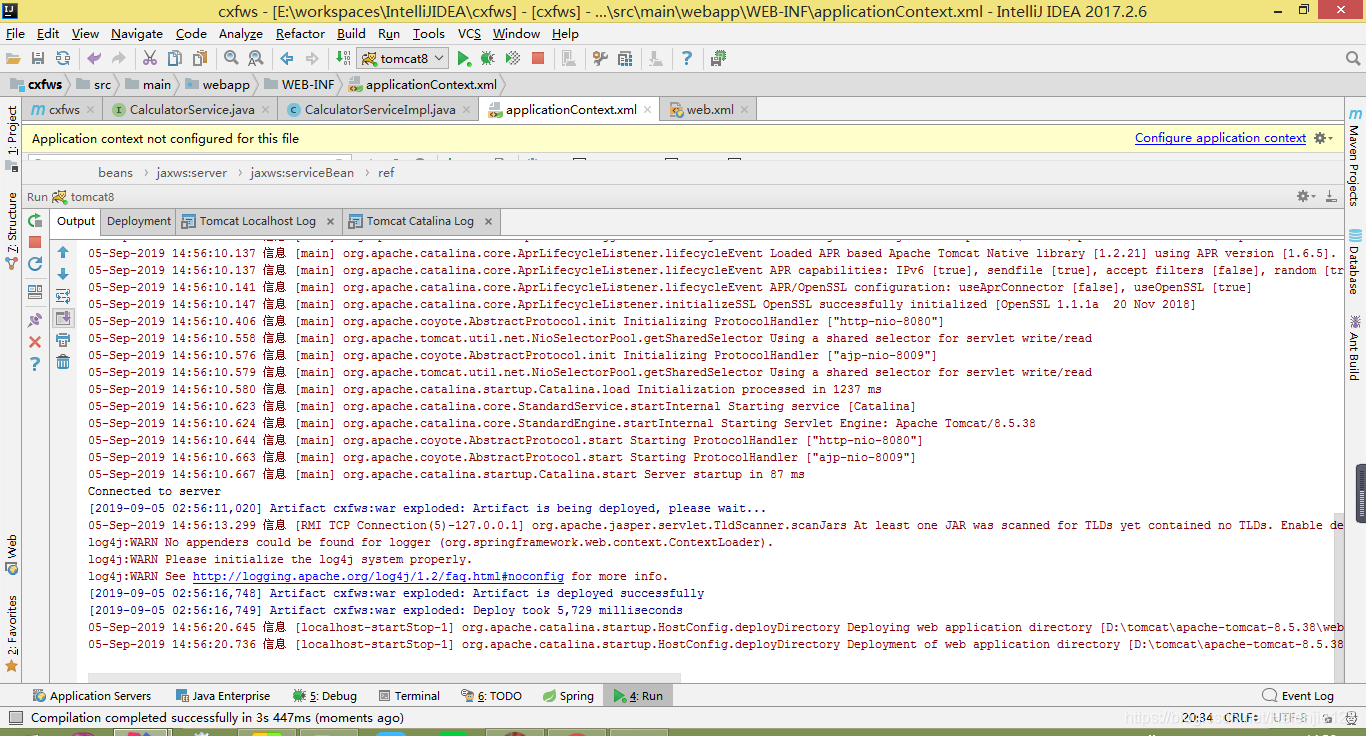Clear all console output with the trash icon
This screenshot has width=1366, height=736.
pyautogui.click(x=63, y=362)
